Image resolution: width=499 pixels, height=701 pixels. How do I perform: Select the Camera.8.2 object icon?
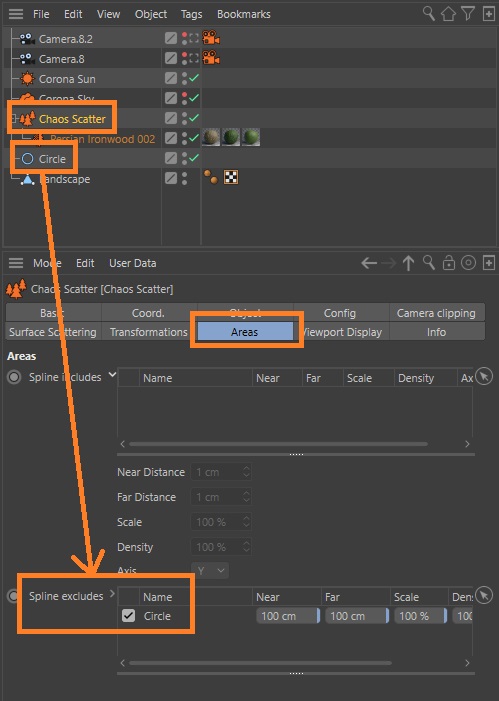point(27,39)
